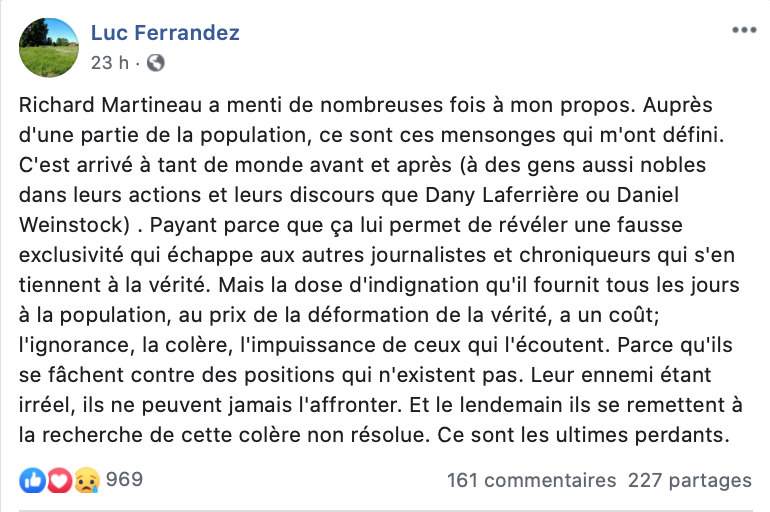Open the post permalink via "23 h" timestamp

coord(110,63)
